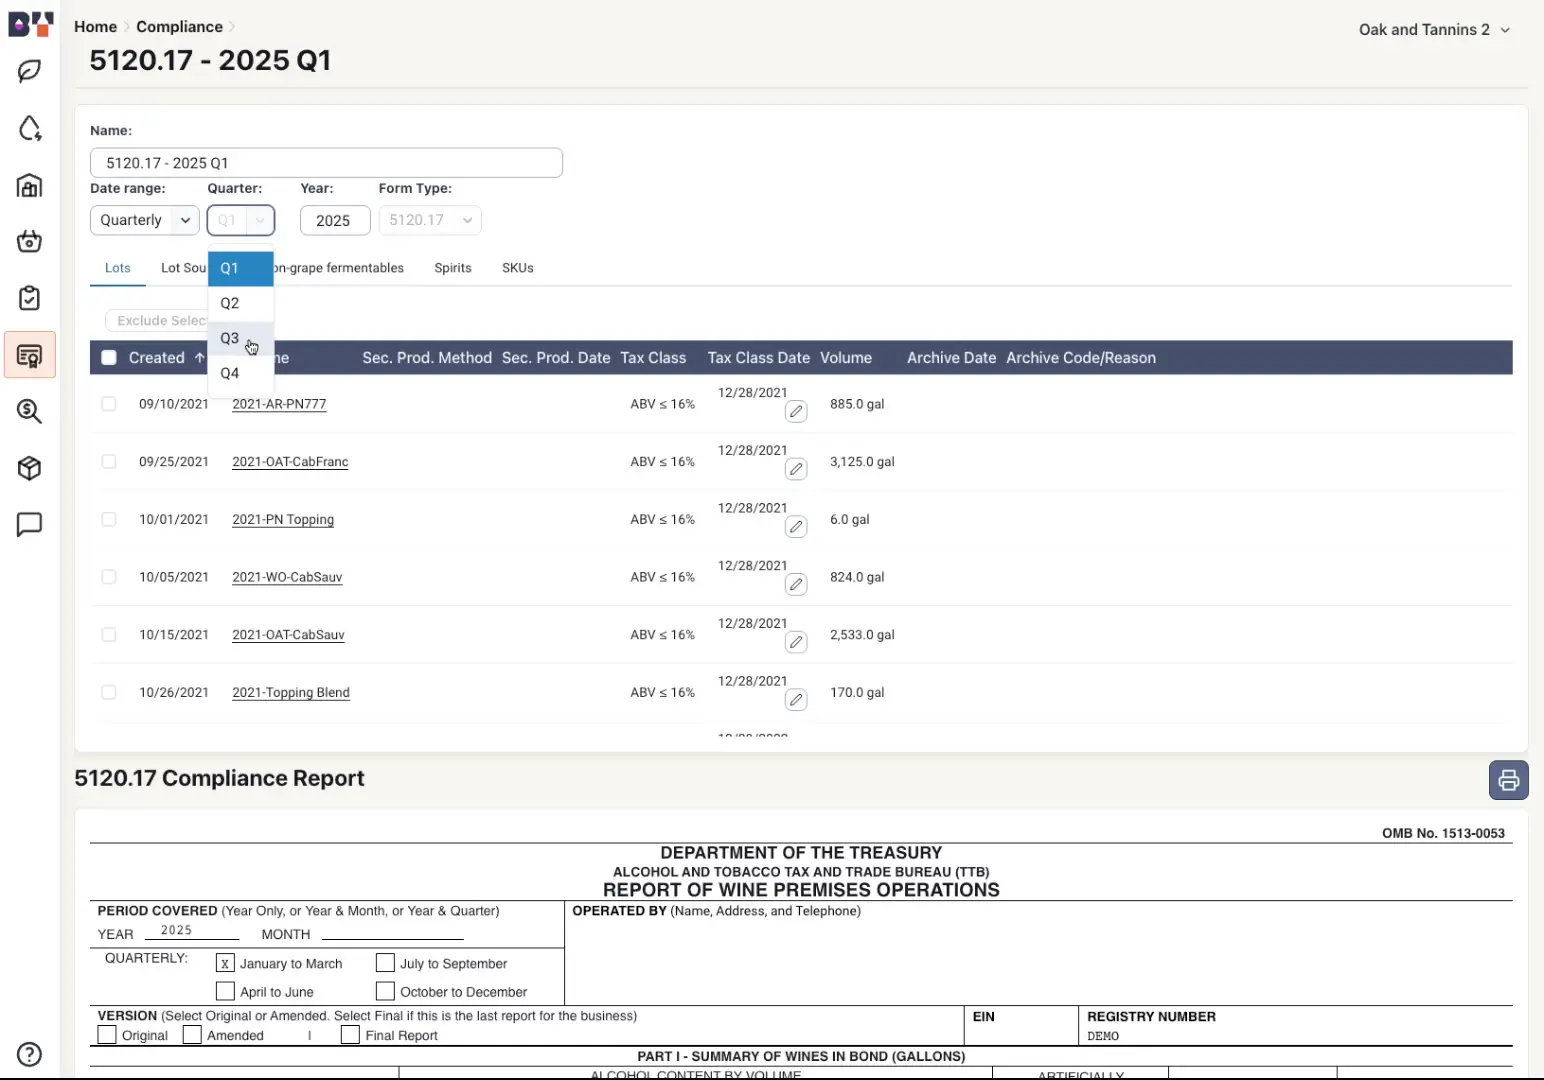Open the Form Type 5120.17 dropdown

(430, 220)
